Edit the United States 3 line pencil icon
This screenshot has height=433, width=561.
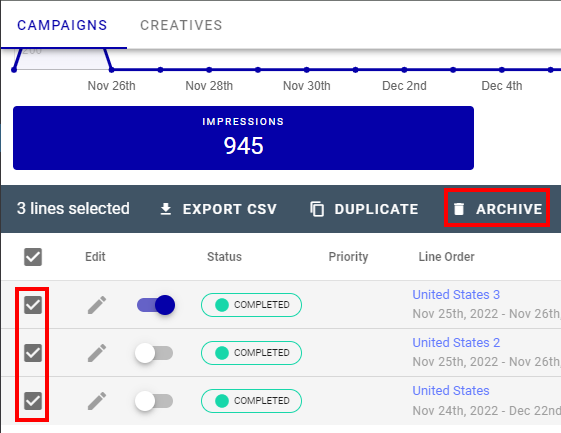(x=97, y=305)
